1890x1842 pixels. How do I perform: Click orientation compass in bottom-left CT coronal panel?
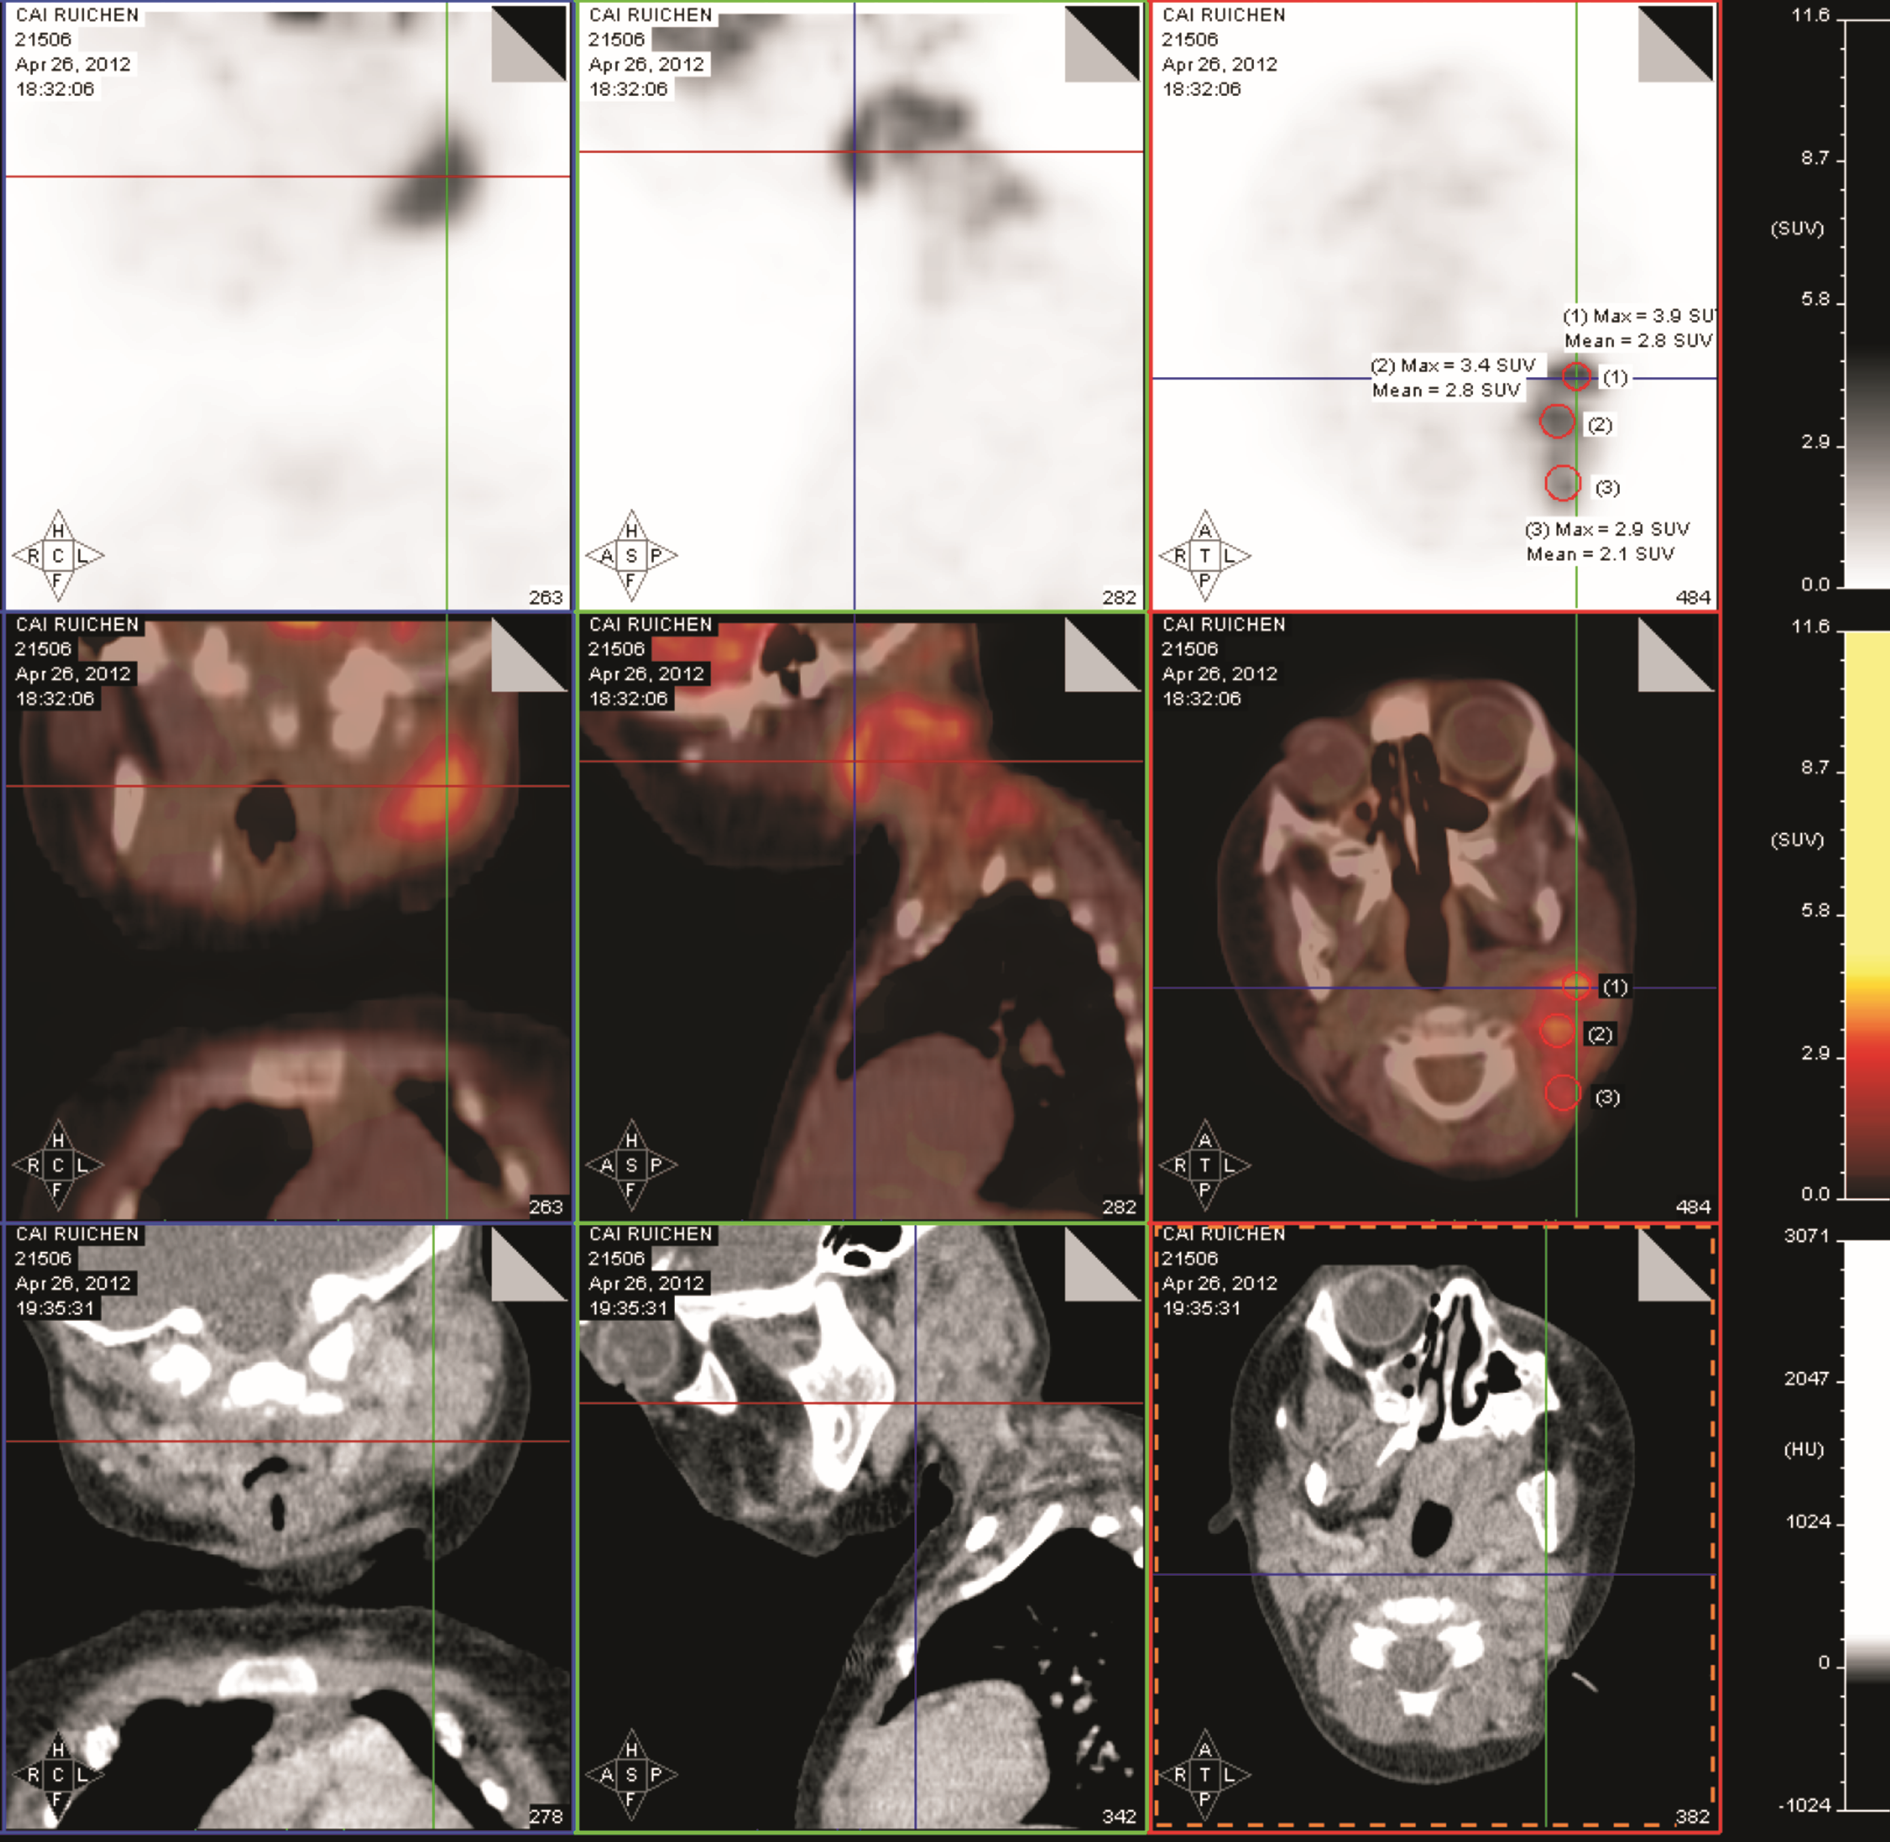click(x=58, y=1774)
